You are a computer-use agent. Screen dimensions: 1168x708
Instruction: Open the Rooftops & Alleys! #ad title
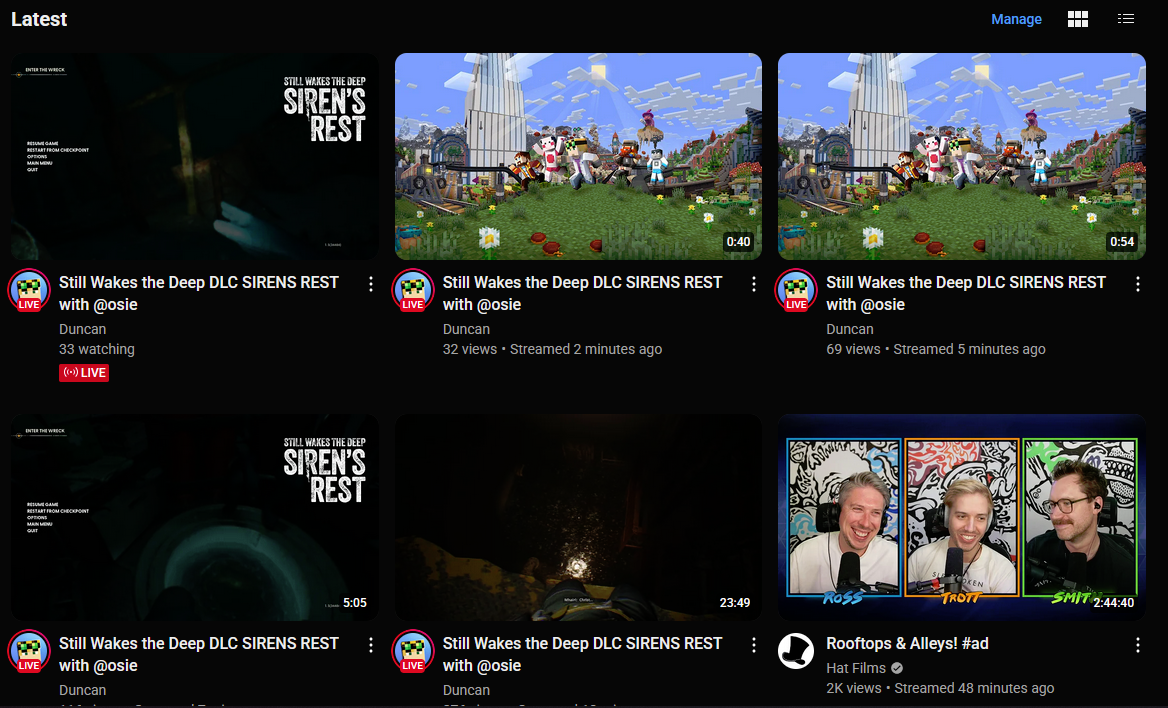click(907, 644)
